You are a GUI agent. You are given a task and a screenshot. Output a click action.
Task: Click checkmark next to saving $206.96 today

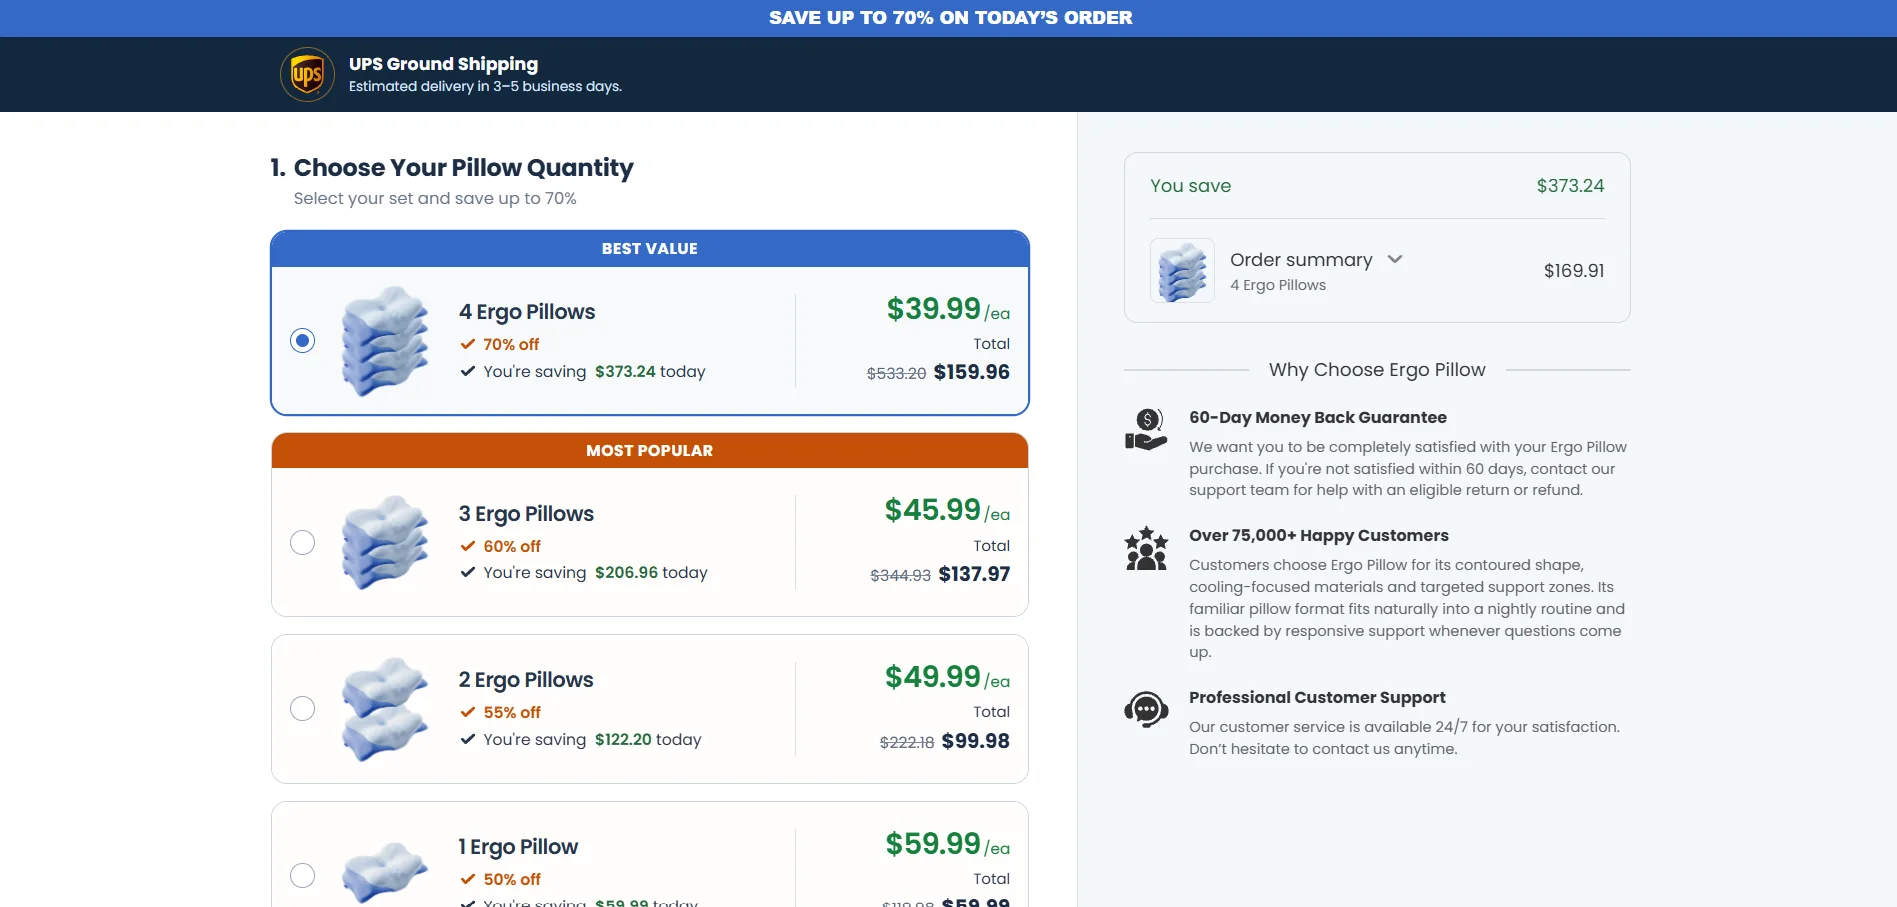[467, 572]
